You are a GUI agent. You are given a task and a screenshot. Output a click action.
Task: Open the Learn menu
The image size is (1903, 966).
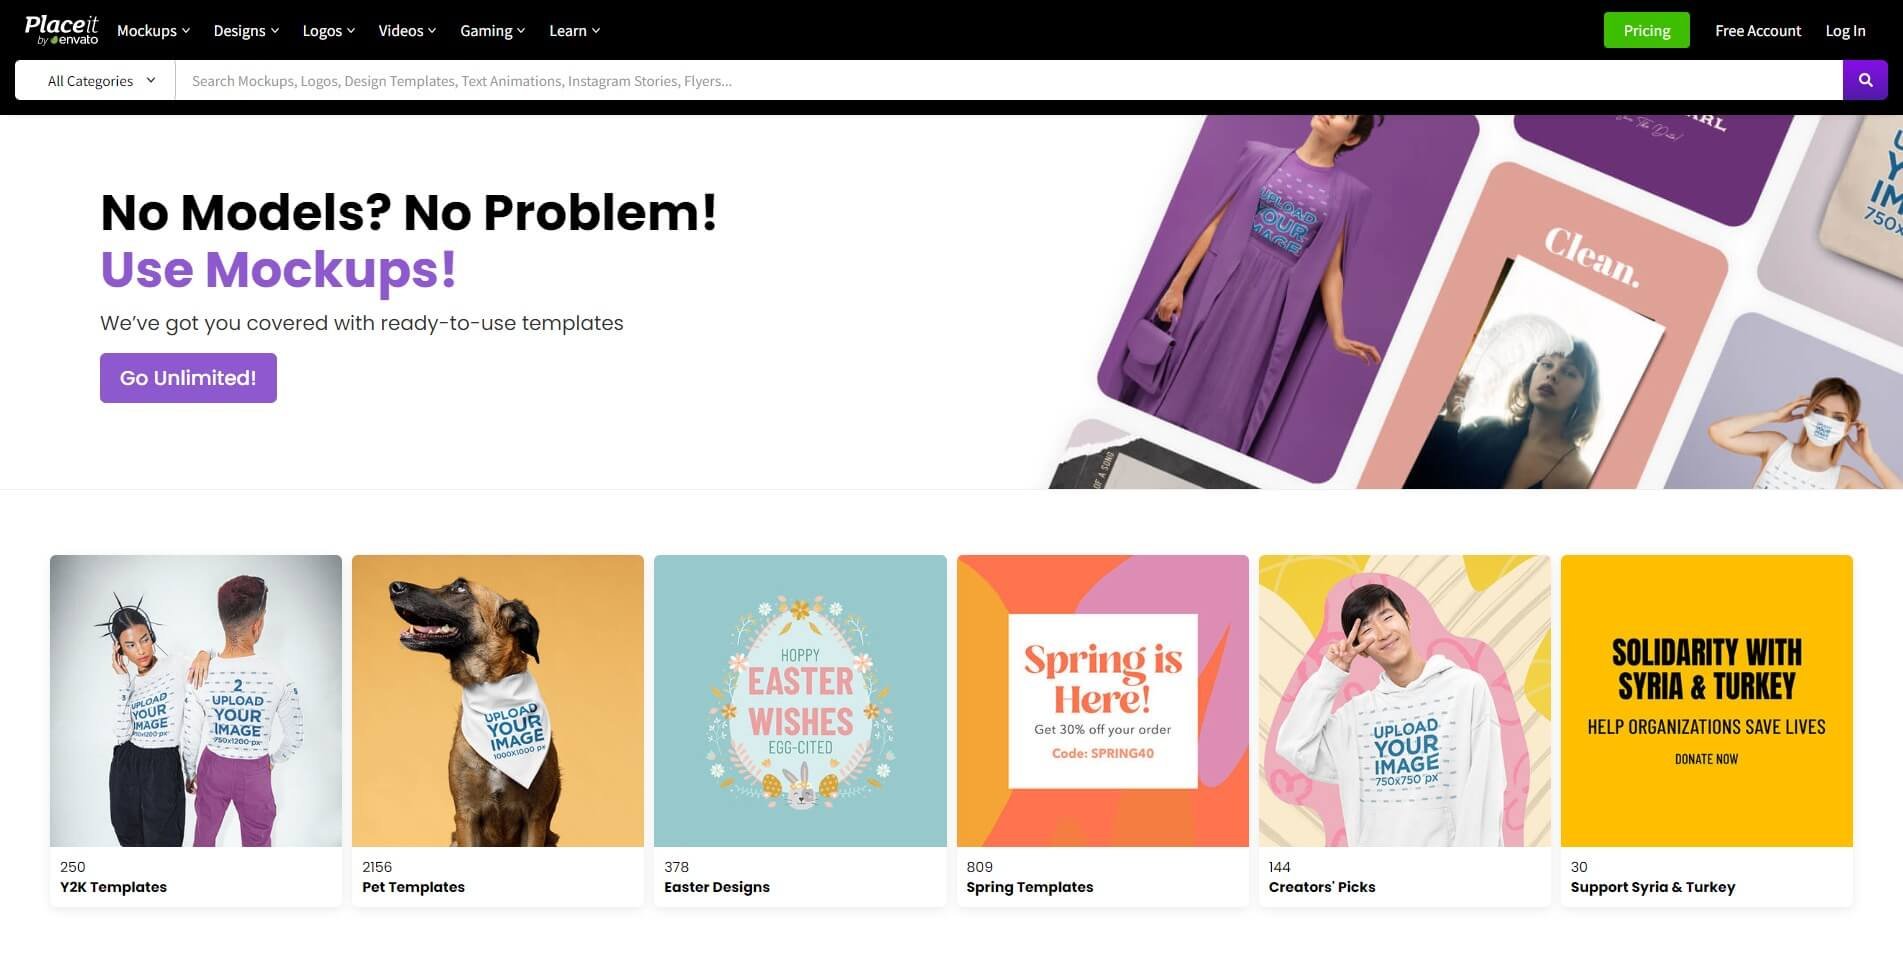tap(573, 30)
